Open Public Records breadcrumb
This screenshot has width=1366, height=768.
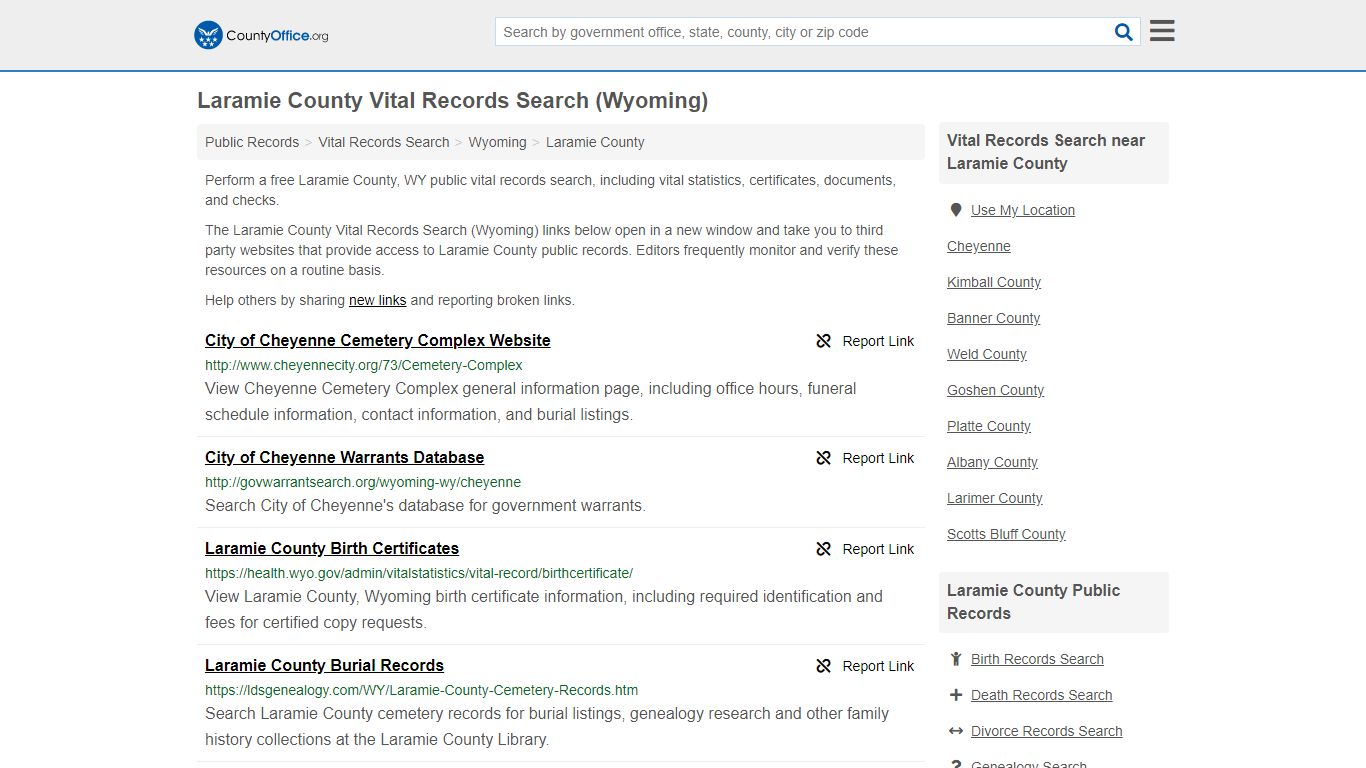252,142
